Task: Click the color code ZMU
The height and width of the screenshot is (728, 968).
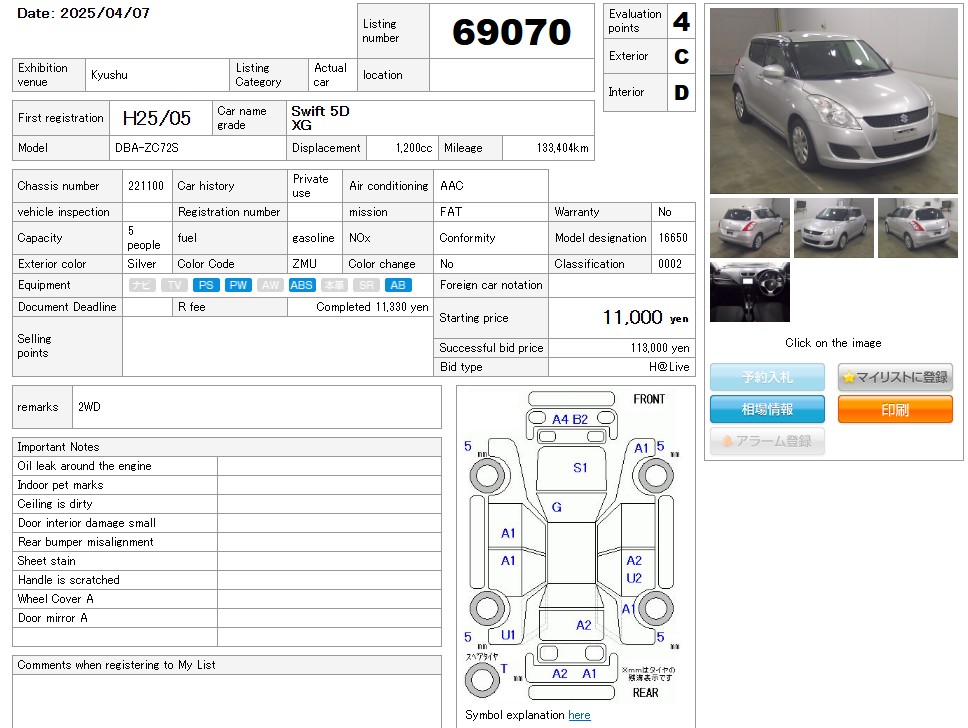Action: coord(304,264)
